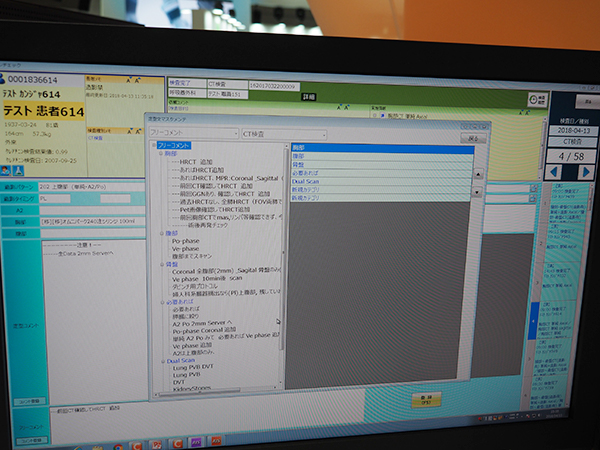Collapse the 胸部 tree node

pos(158,153)
